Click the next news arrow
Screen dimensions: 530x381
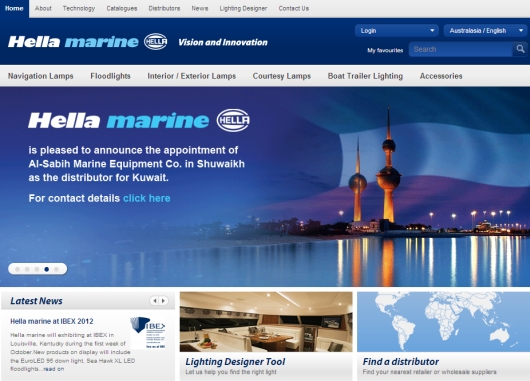tap(164, 301)
